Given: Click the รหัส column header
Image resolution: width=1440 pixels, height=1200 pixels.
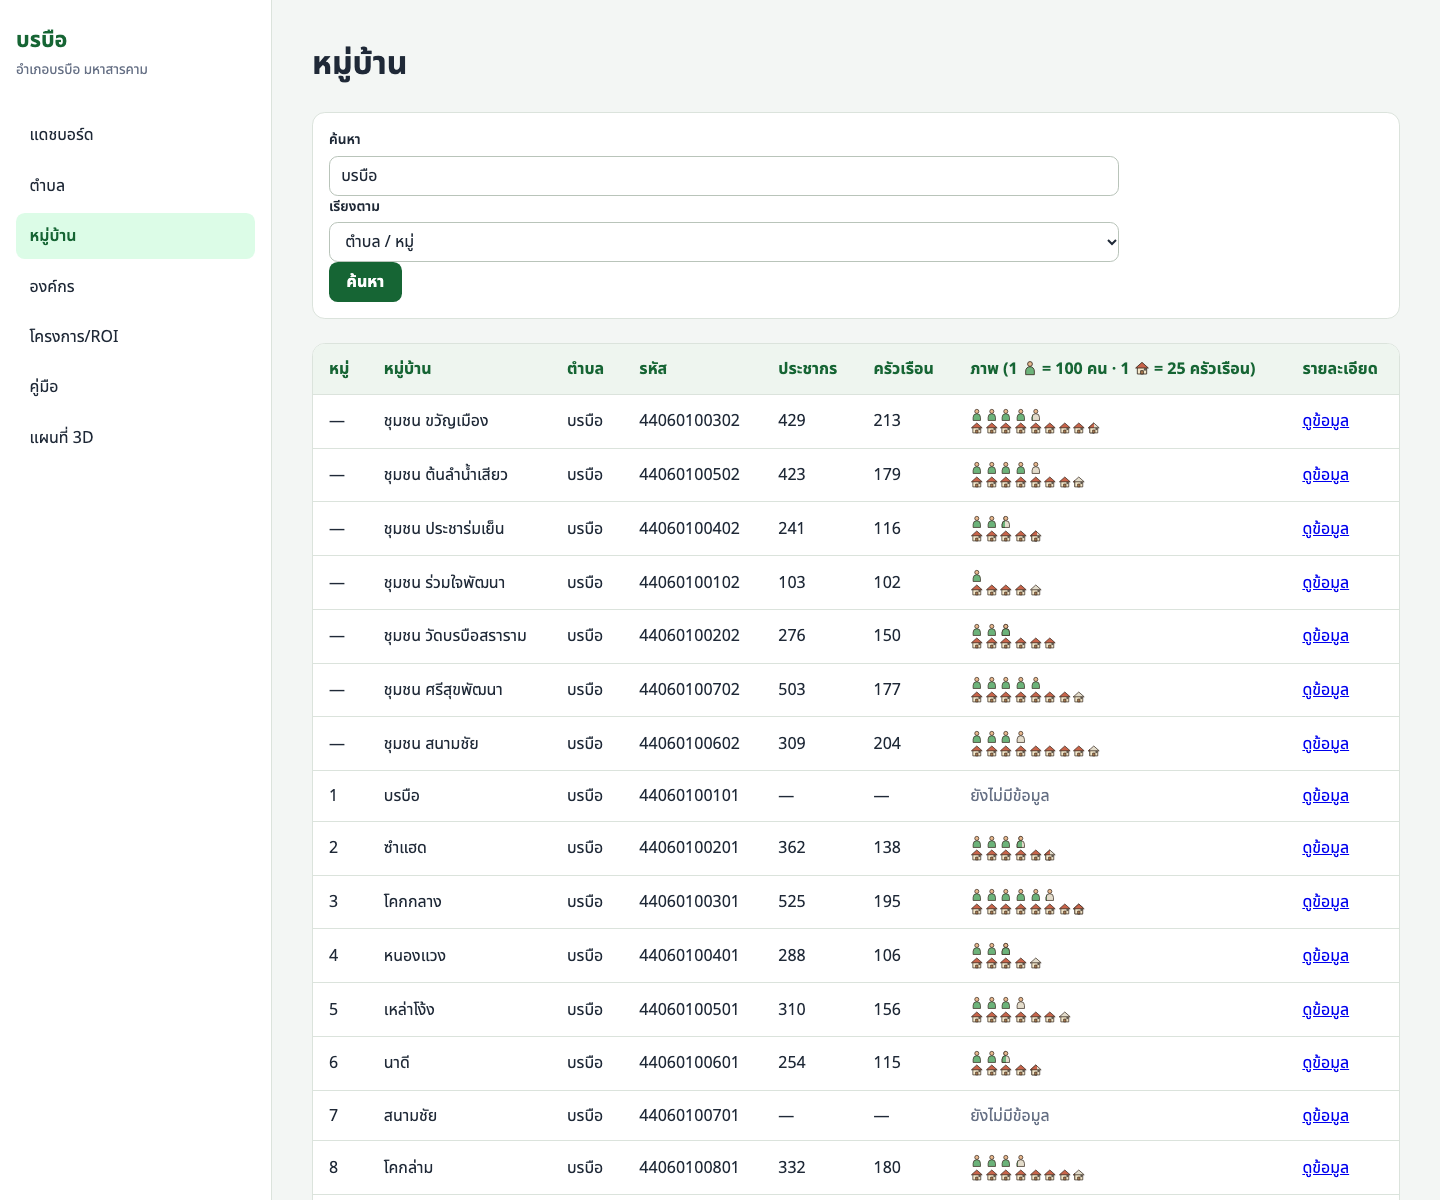Looking at the screenshot, I should coord(653,369).
